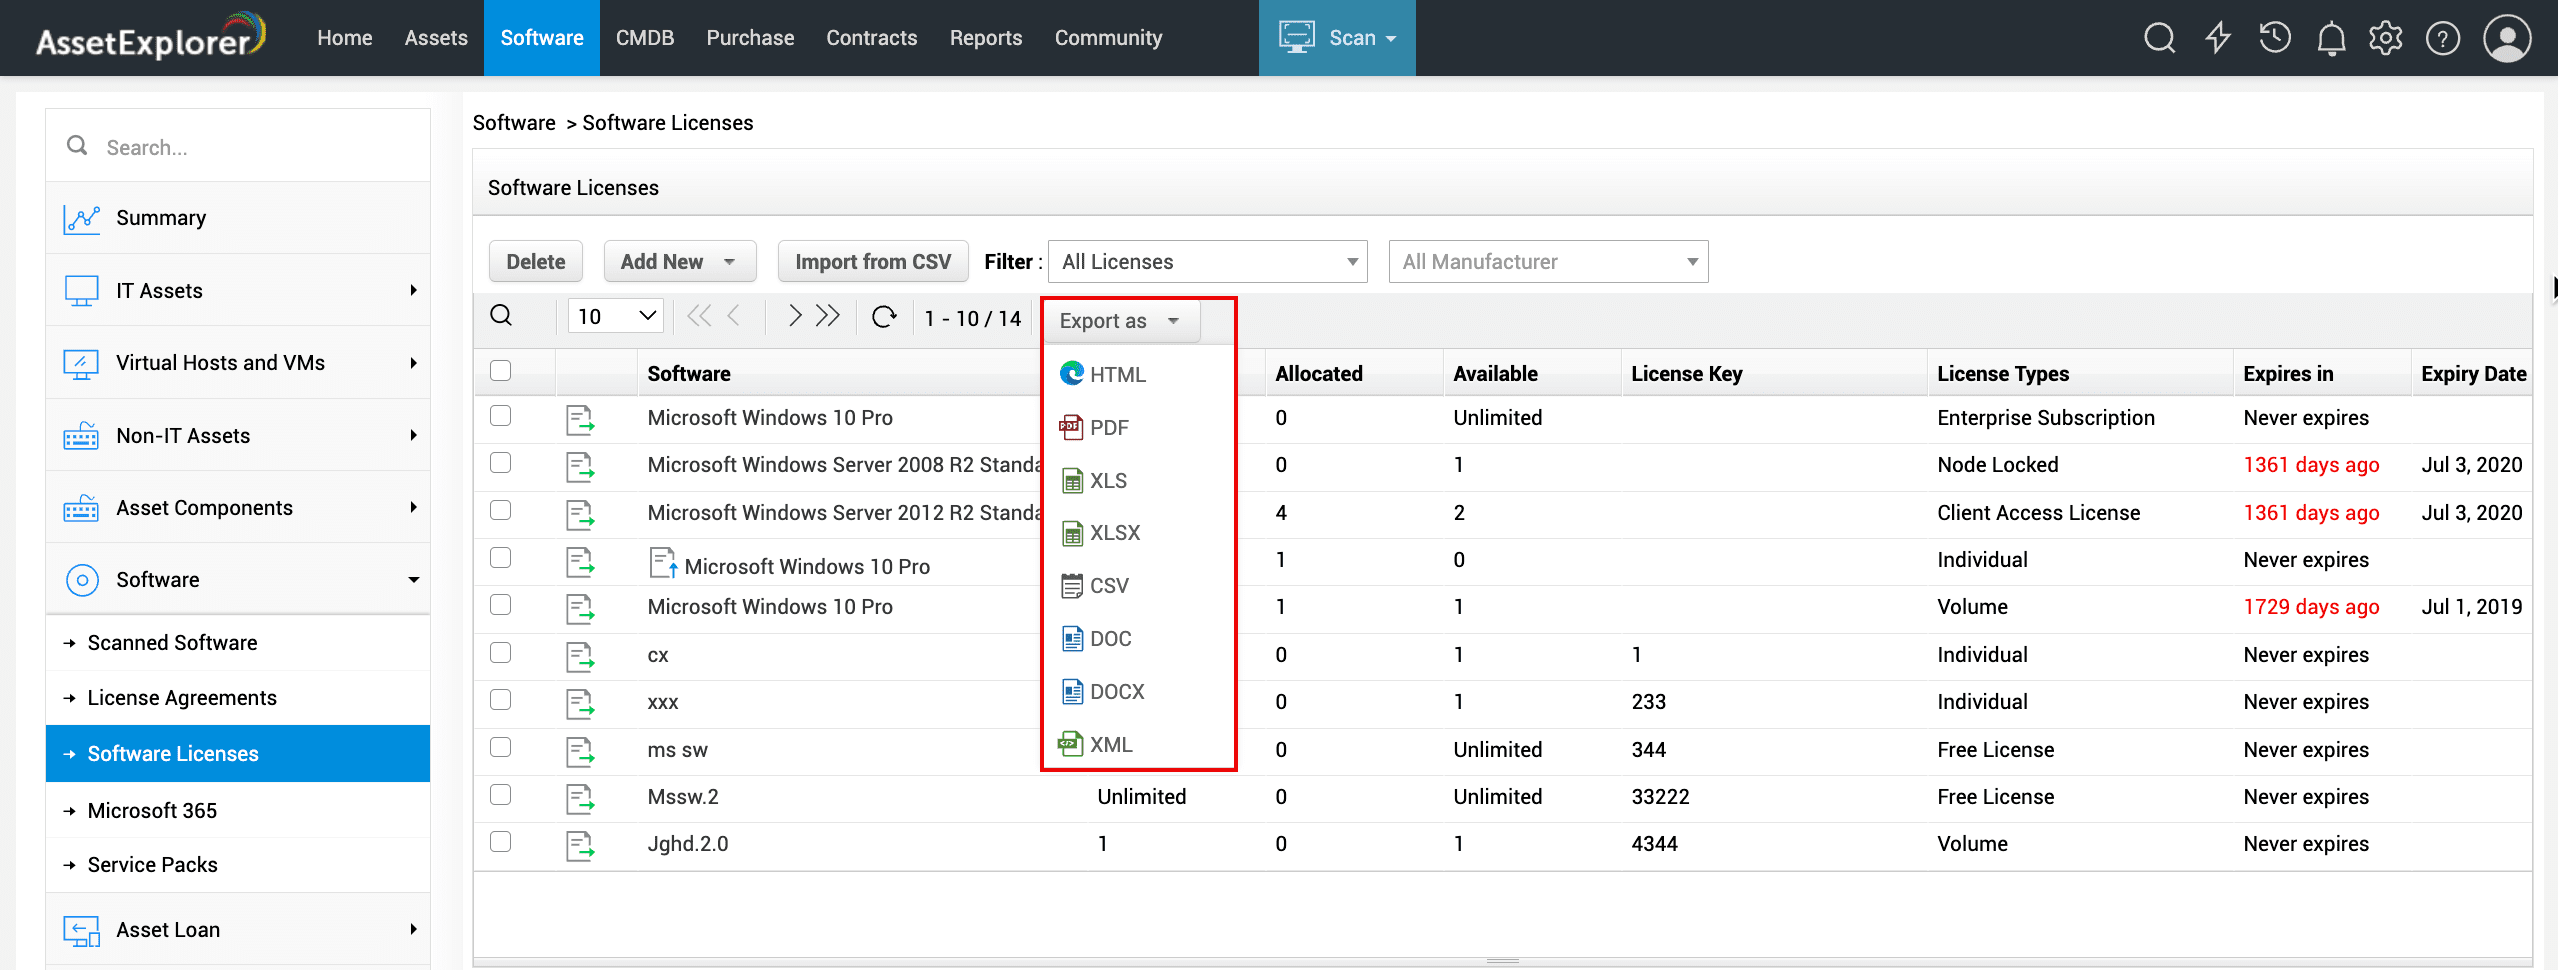Open the CMDB tab in top navigation
Image resolution: width=2558 pixels, height=970 pixels.
(x=645, y=38)
